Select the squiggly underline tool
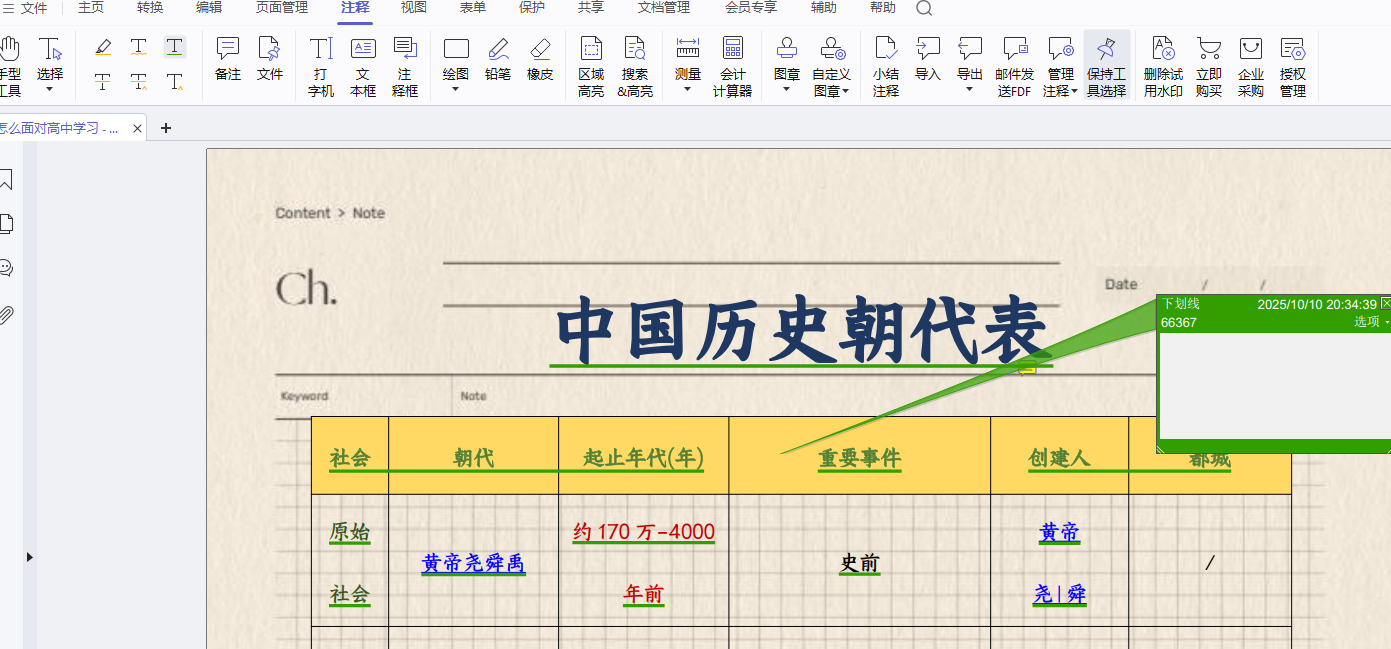Screen dimensions: 1391x649 pos(139,47)
